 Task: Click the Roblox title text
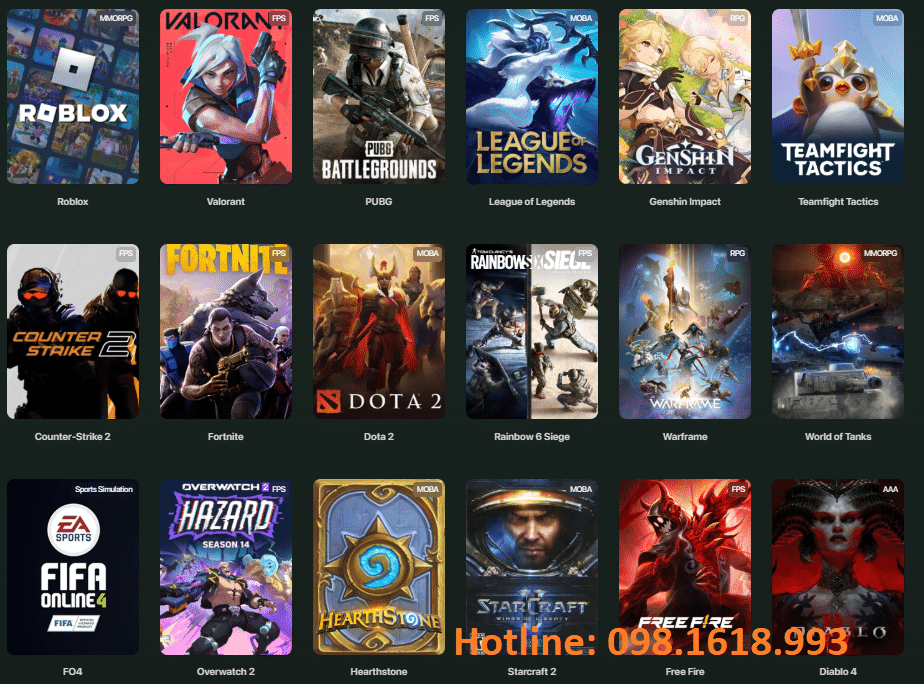[72, 201]
